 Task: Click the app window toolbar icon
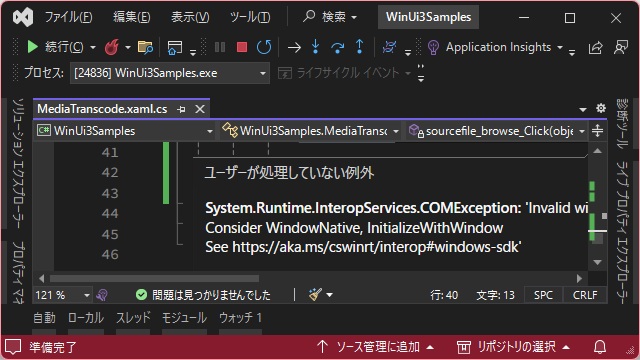pos(175,48)
